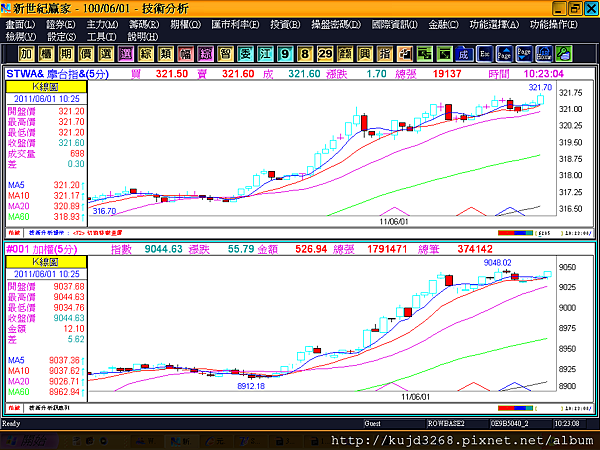Viewport: 600px width, 450px height.
Task: Click the magenta 選 toolbar icon
Action: [126, 54]
